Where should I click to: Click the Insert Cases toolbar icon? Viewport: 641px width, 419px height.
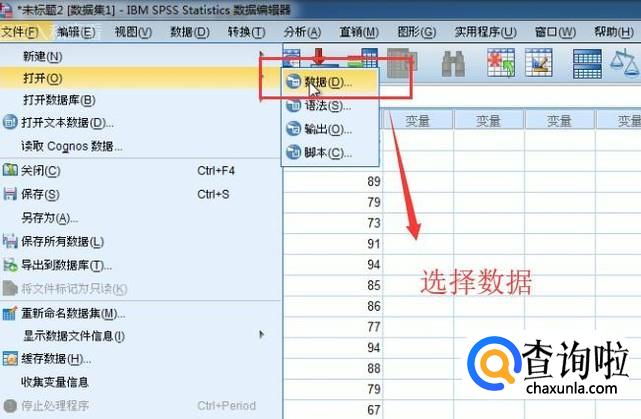[501, 63]
